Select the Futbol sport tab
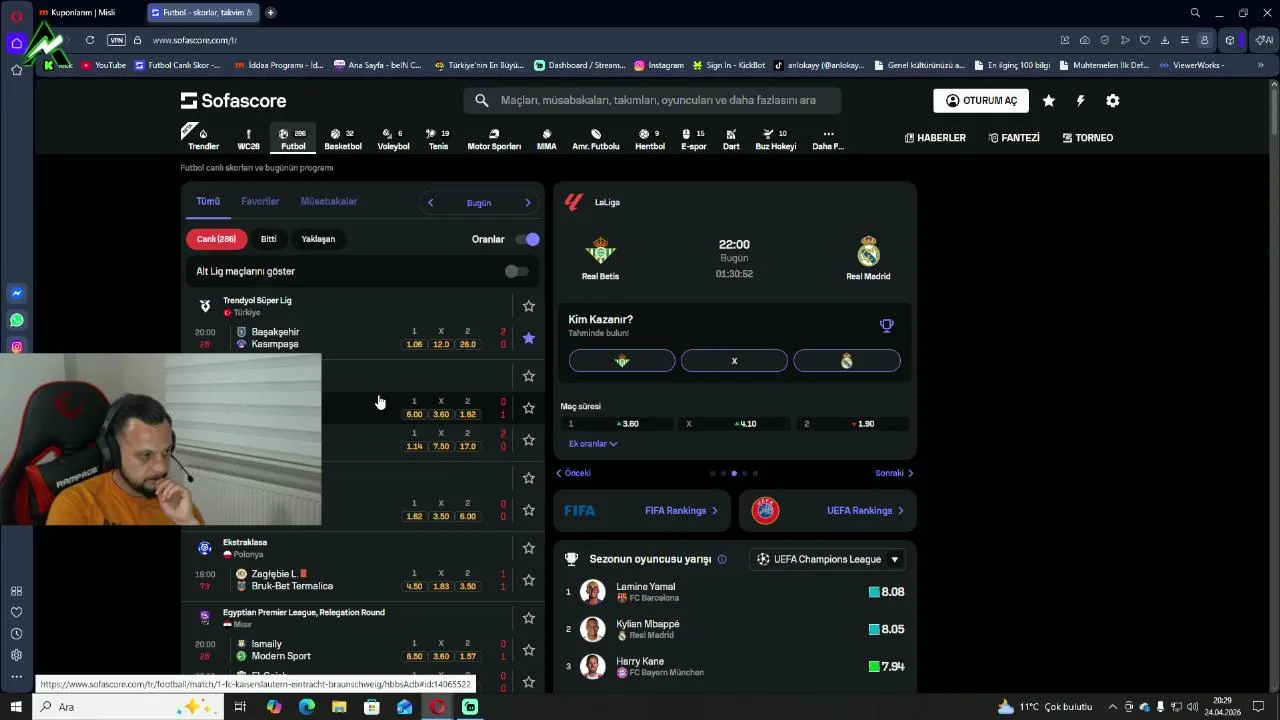Viewport: 1280px width, 720px height. pyautogui.click(x=293, y=139)
